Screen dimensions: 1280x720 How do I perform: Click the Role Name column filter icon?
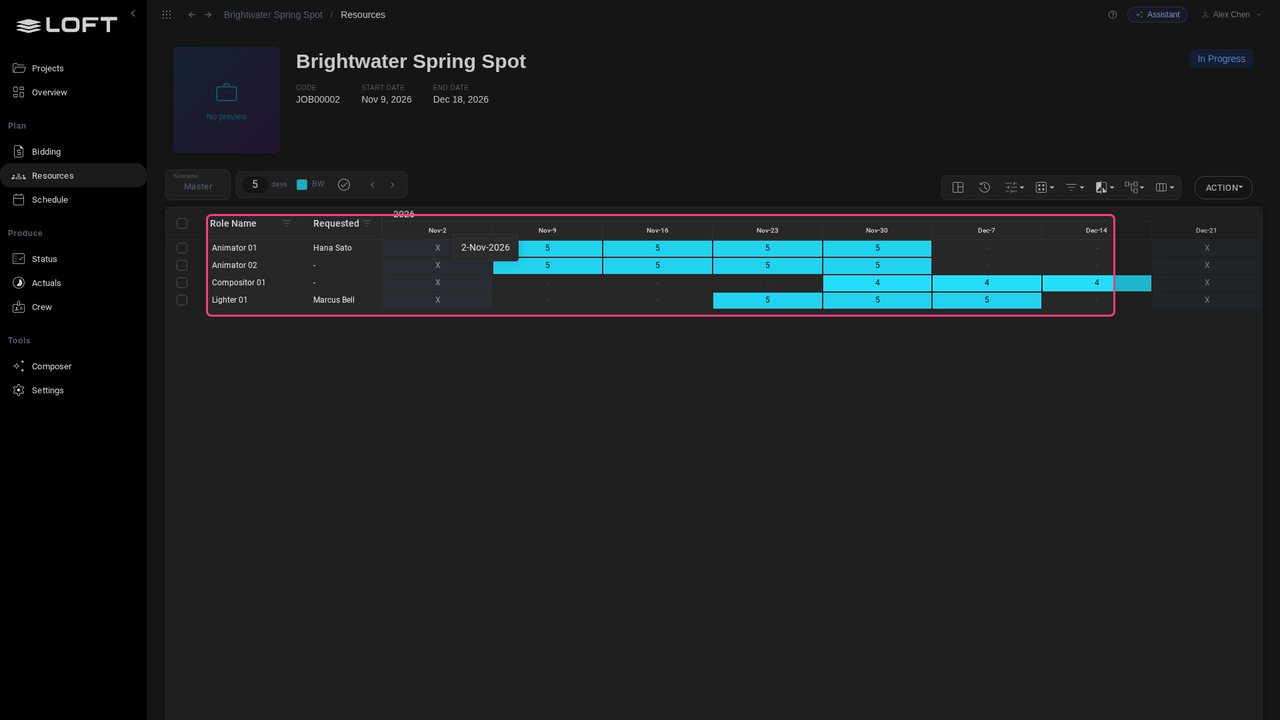(x=287, y=224)
